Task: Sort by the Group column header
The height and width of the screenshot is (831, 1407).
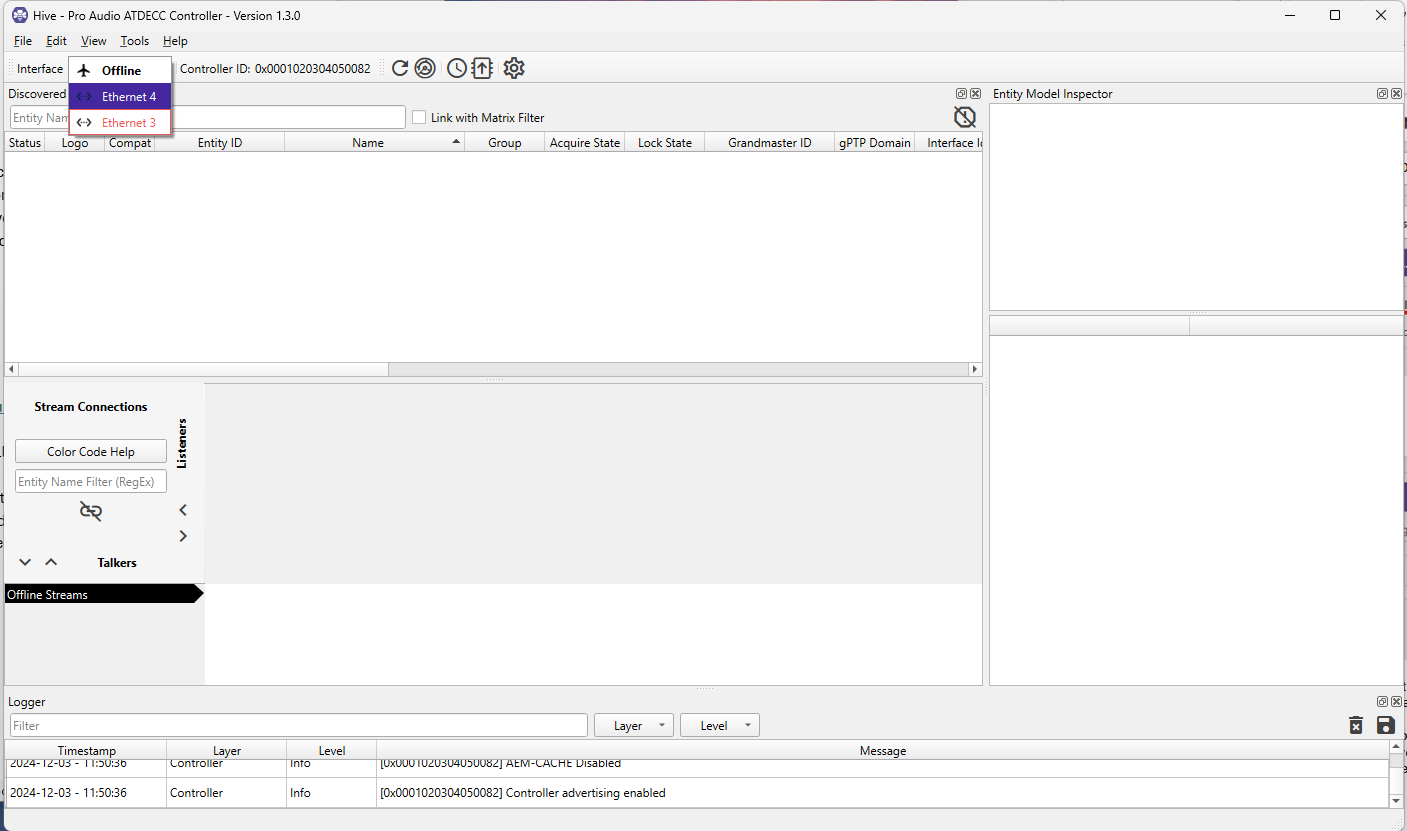Action: [505, 143]
